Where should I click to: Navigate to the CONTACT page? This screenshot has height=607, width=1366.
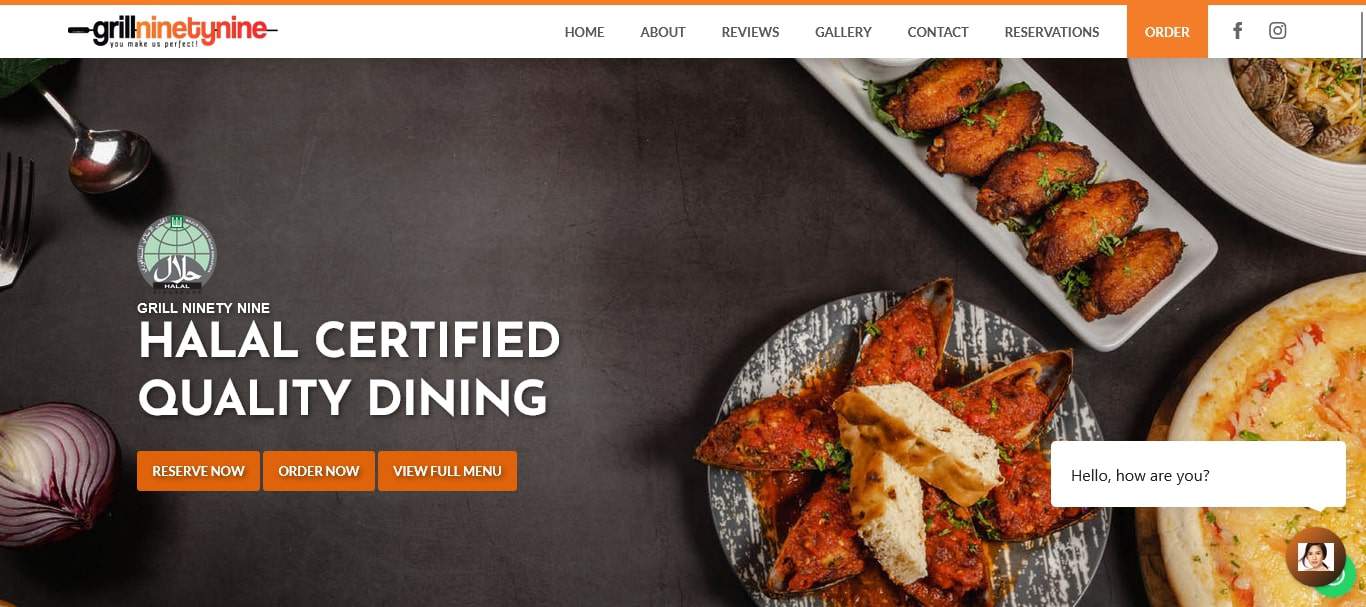point(938,32)
